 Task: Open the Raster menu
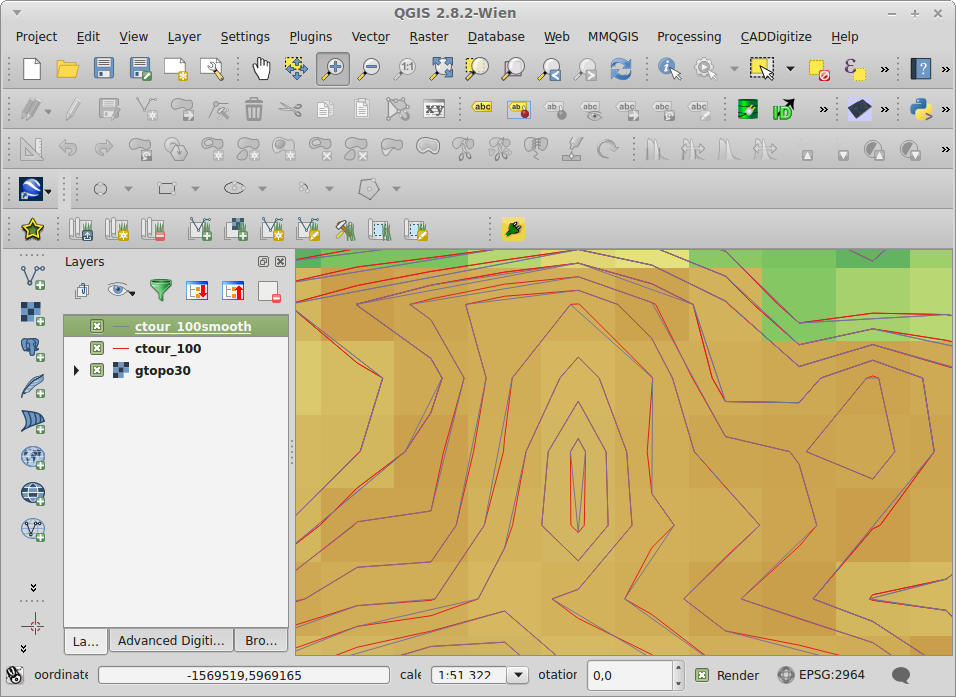point(428,36)
